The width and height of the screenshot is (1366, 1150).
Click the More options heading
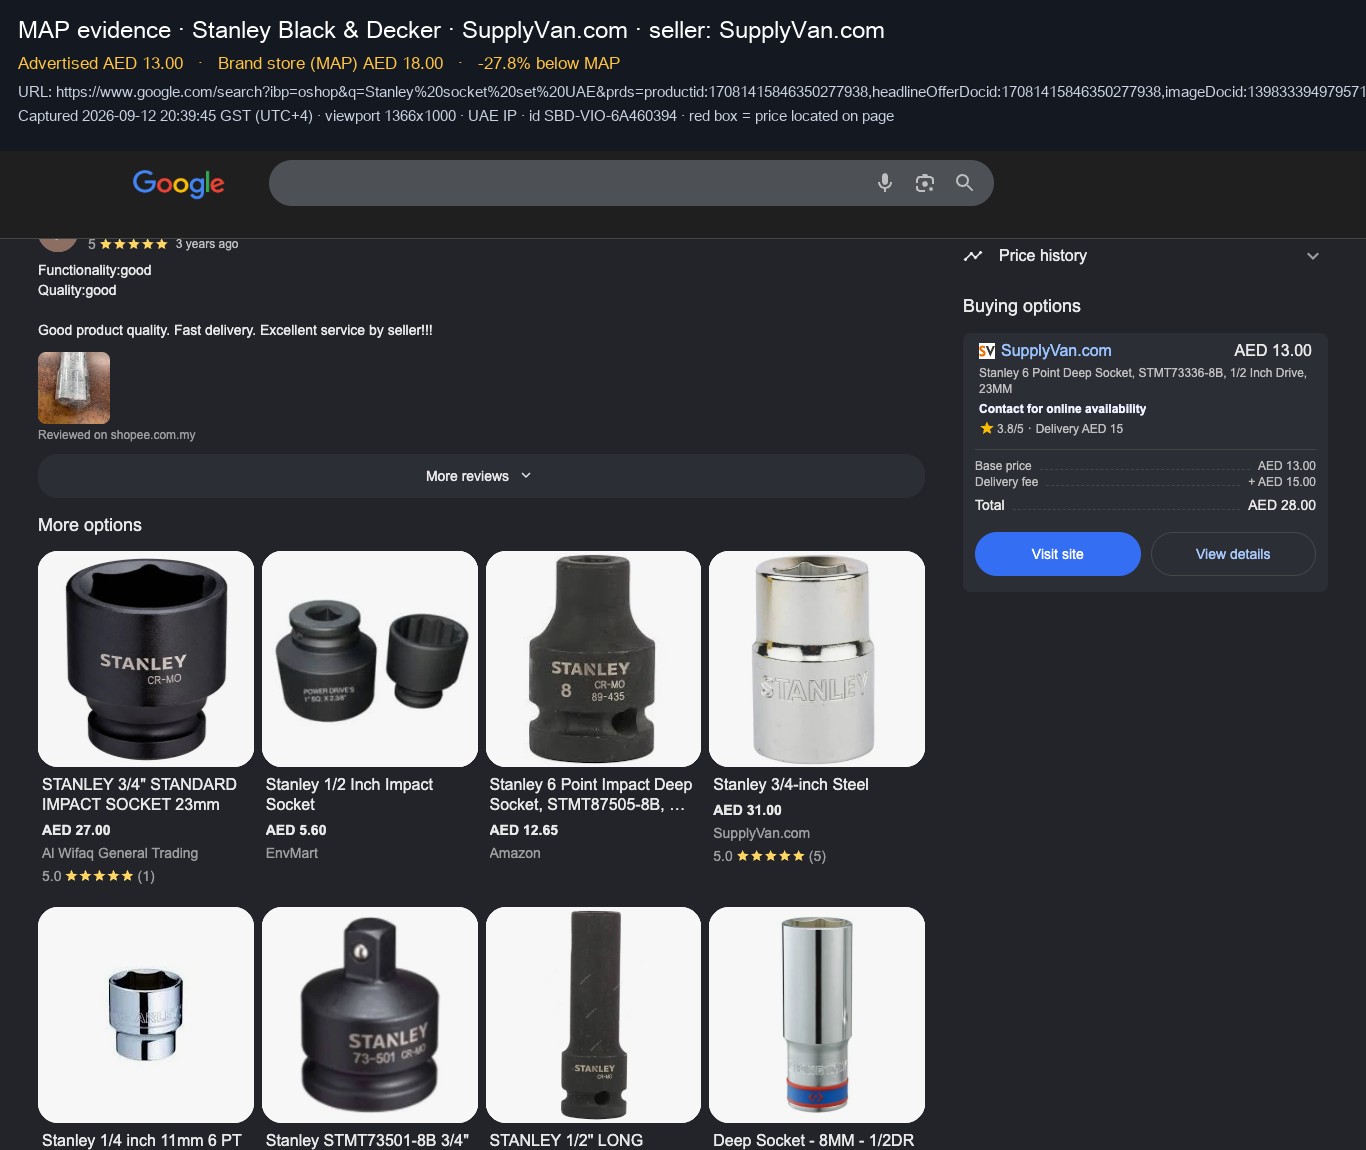click(90, 525)
